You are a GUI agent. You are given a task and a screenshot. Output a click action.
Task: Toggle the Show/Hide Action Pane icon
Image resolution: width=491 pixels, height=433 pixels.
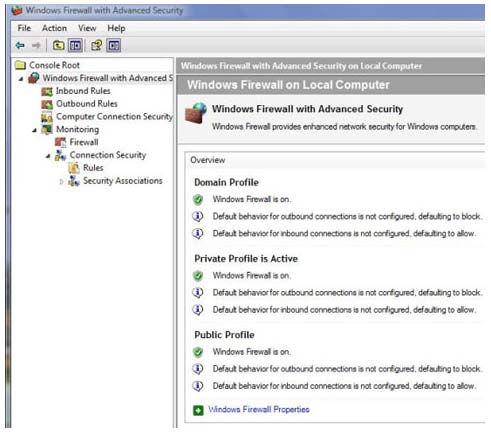(114, 45)
